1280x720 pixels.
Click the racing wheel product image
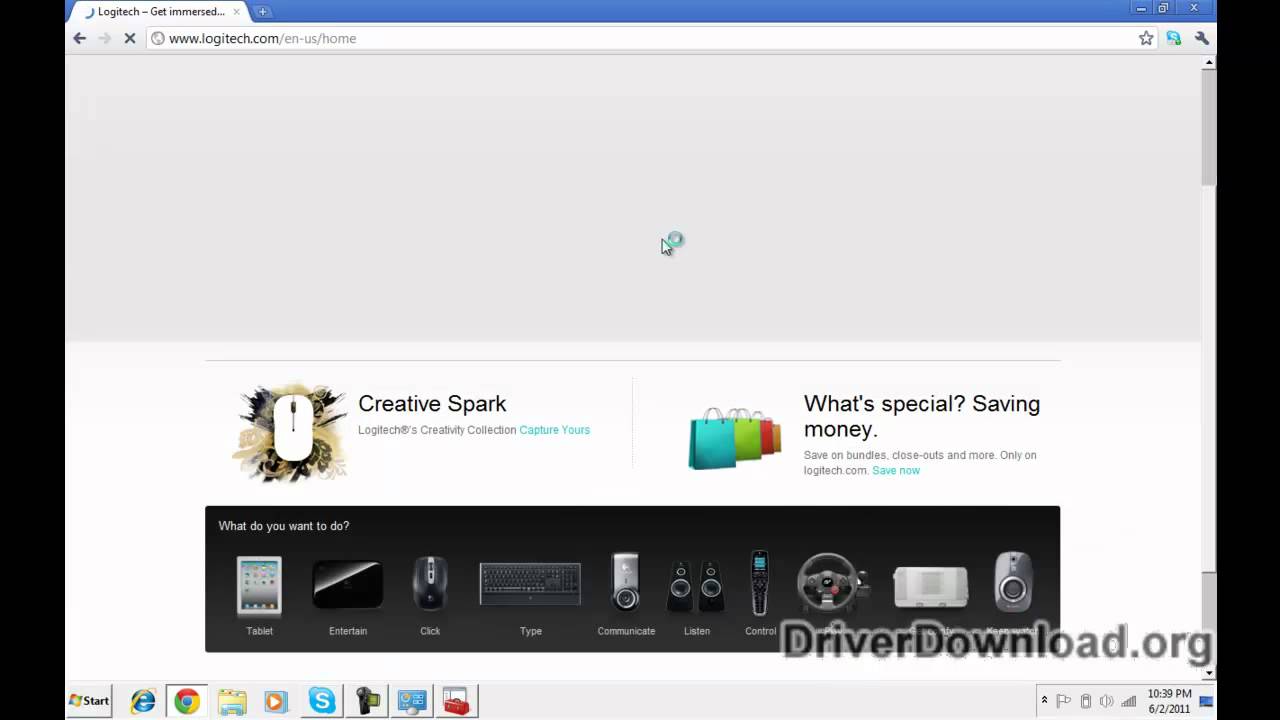coord(832,581)
